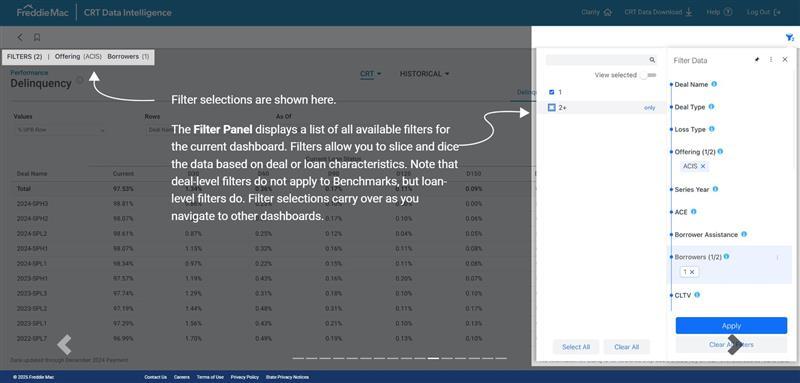Check the '2+' borrowers checkbox
The width and height of the screenshot is (800, 383).
coord(552,108)
